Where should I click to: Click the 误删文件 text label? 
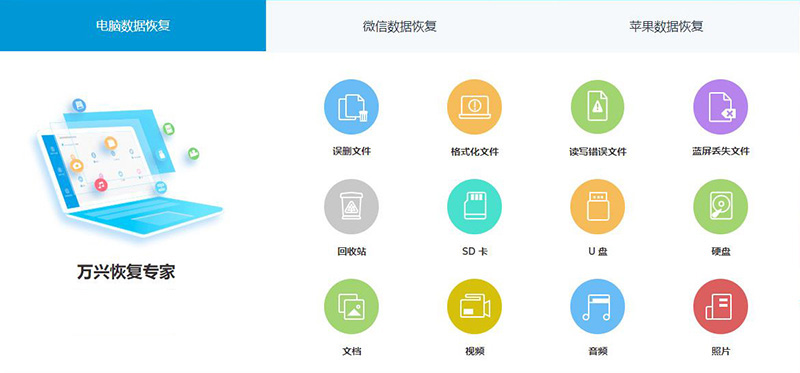352,152
